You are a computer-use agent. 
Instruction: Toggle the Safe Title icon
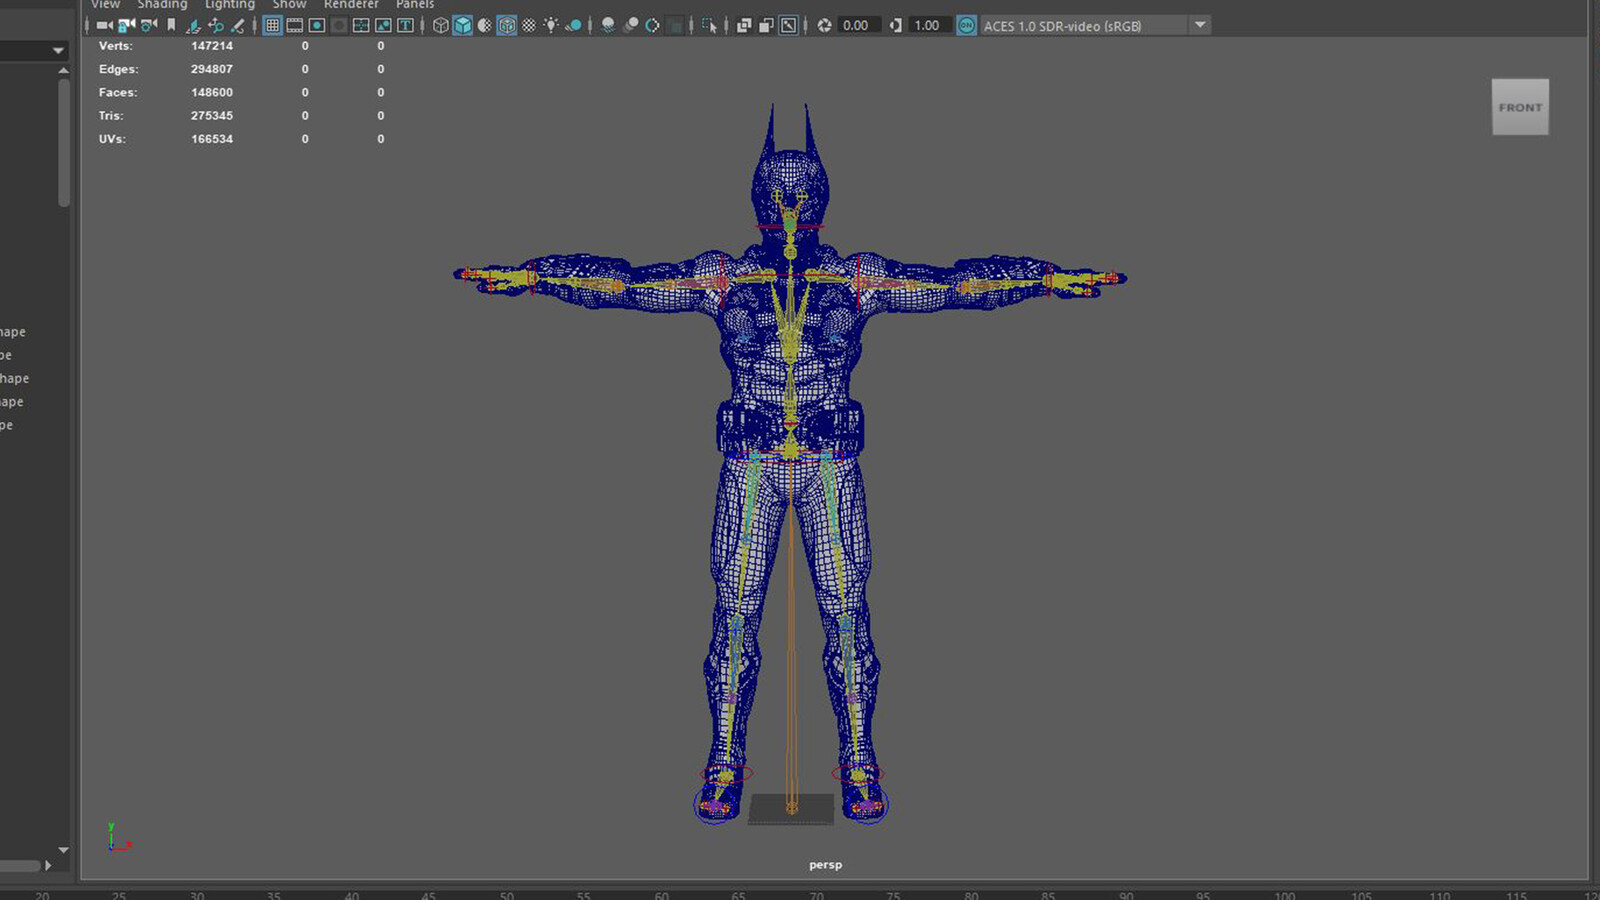point(405,26)
